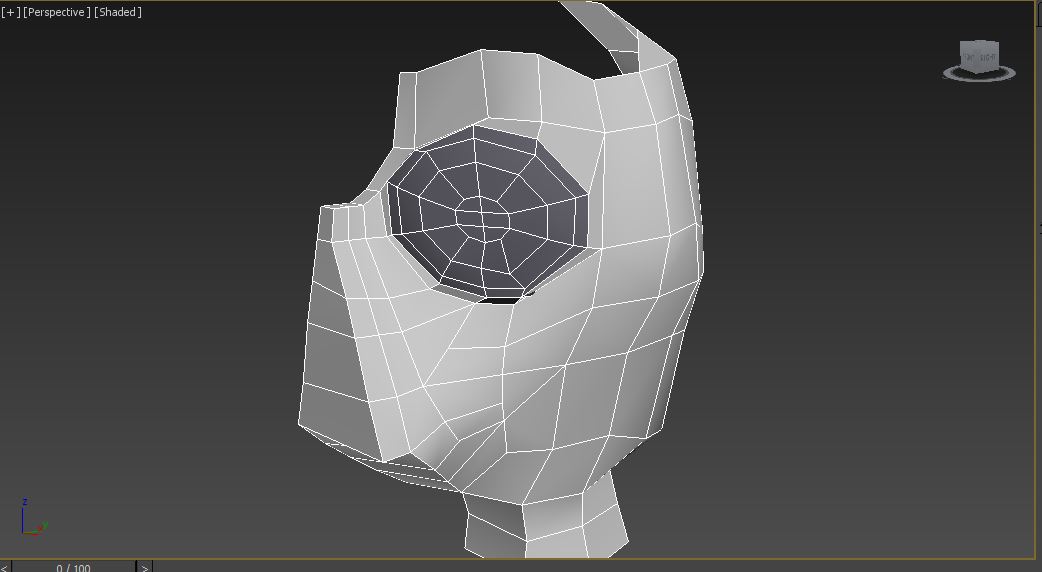Viewport: 1042px width, 572px height.
Task: Click the ViewCube cube to reorient view
Action: (978, 57)
